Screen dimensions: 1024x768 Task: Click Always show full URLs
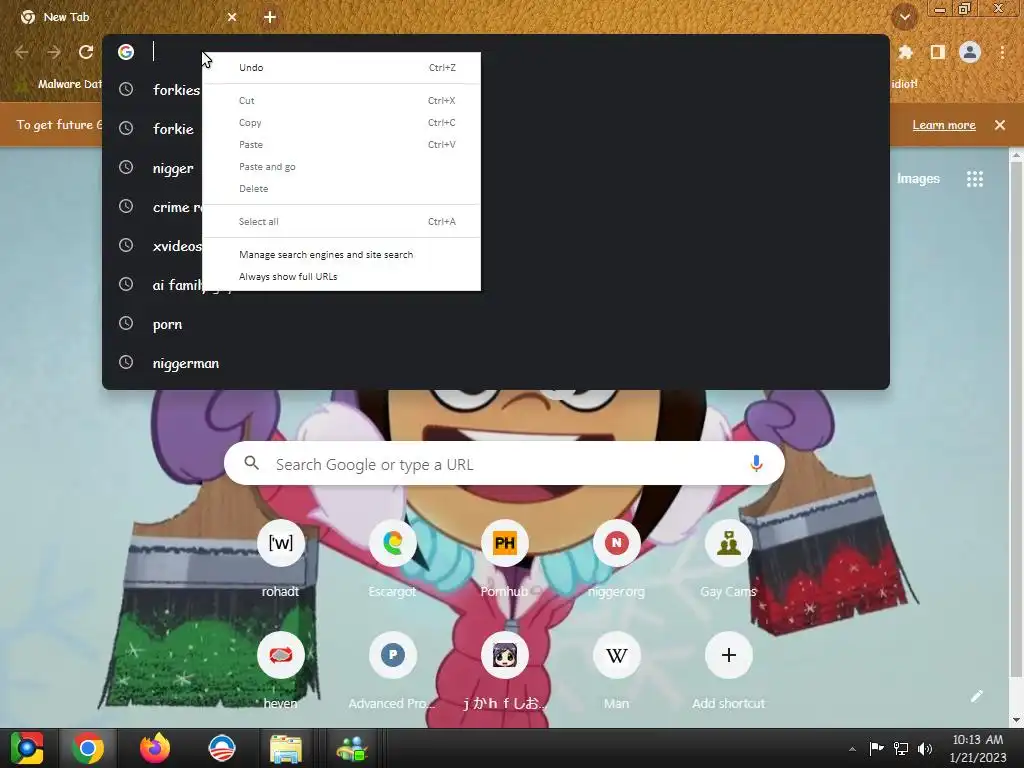[342, 277]
